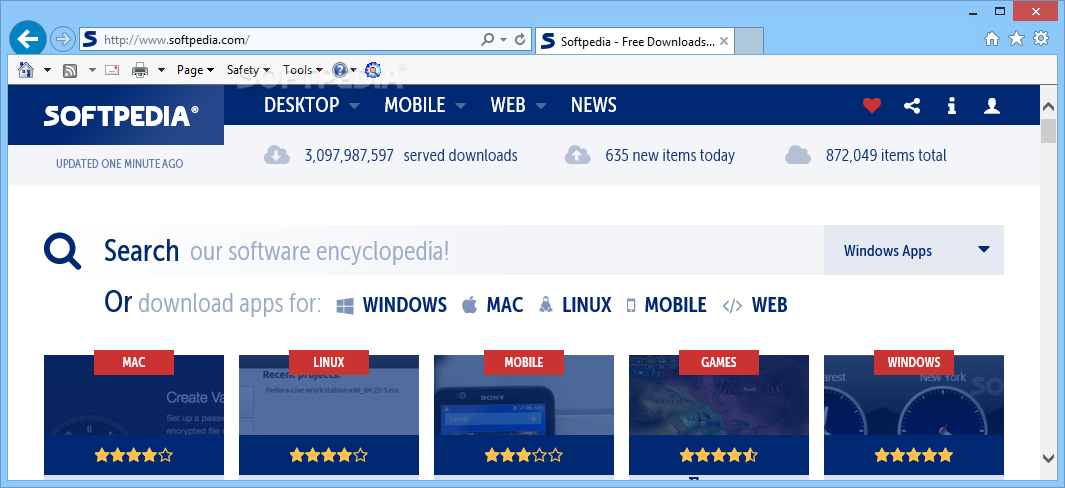Click the RSS feeds icon

(69, 70)
